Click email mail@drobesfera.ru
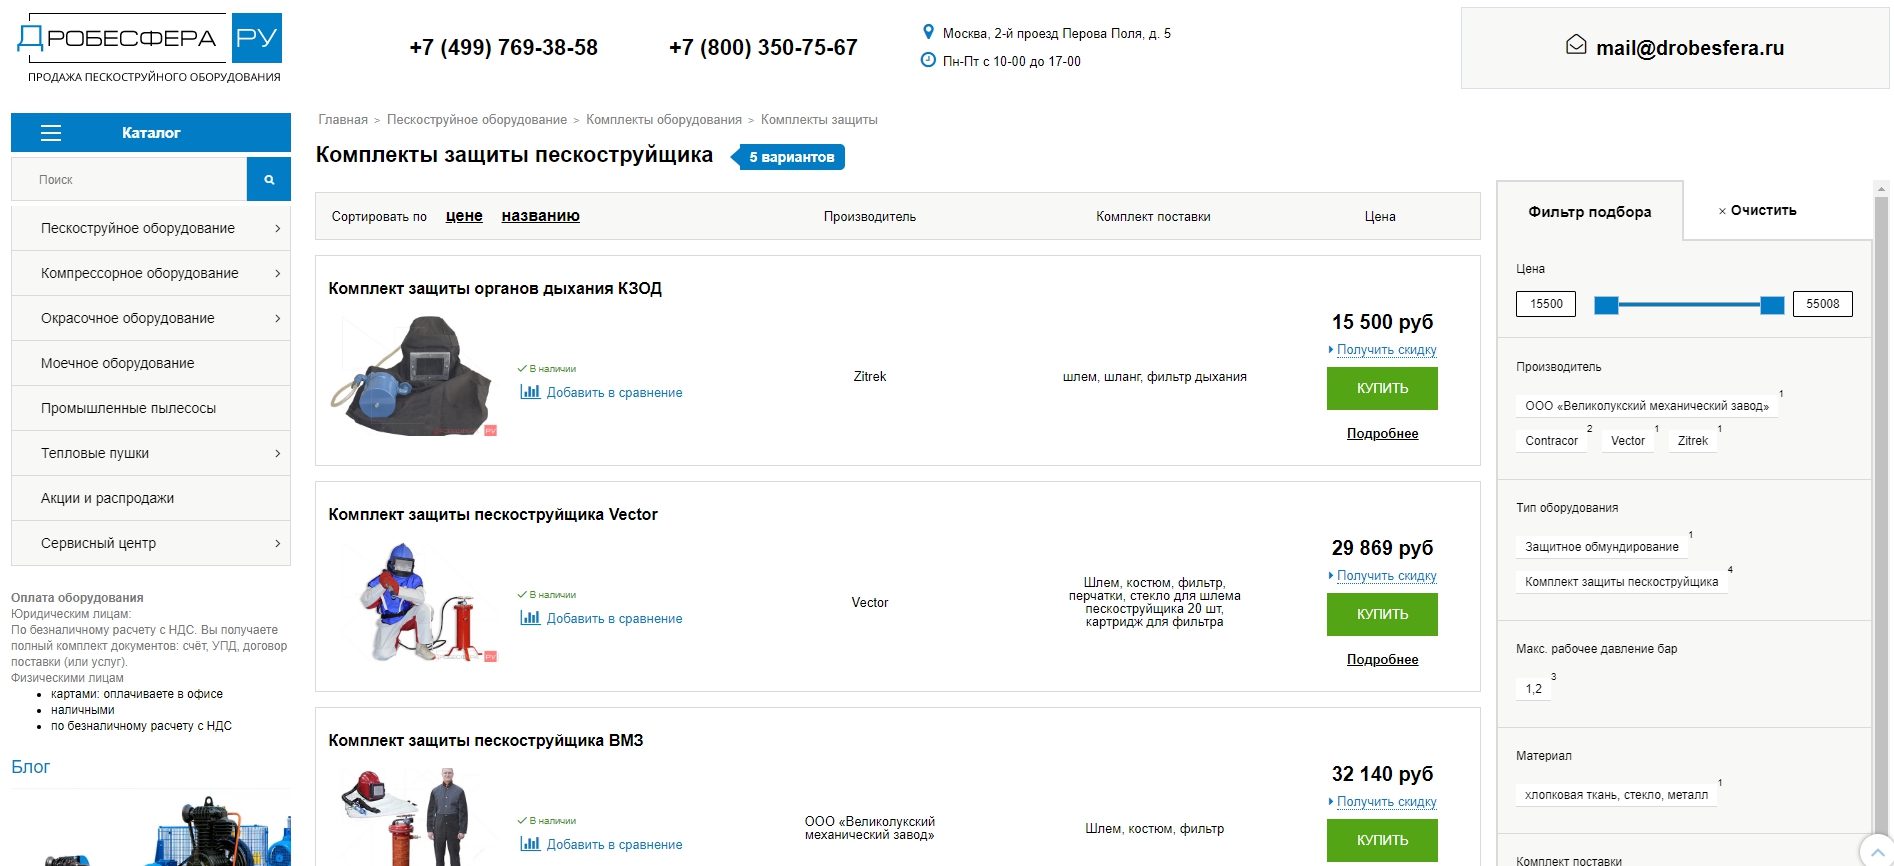This screenshot has height=866, width=1894. coord(1690,48)
